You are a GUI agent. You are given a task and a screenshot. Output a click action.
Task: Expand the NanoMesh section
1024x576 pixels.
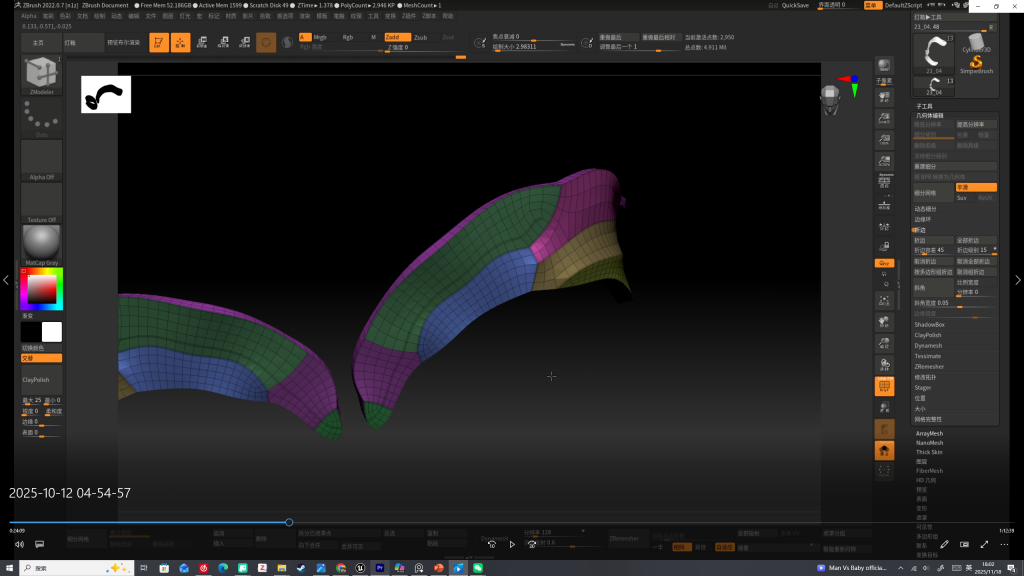pyautogui.click(x=929, y=443)
